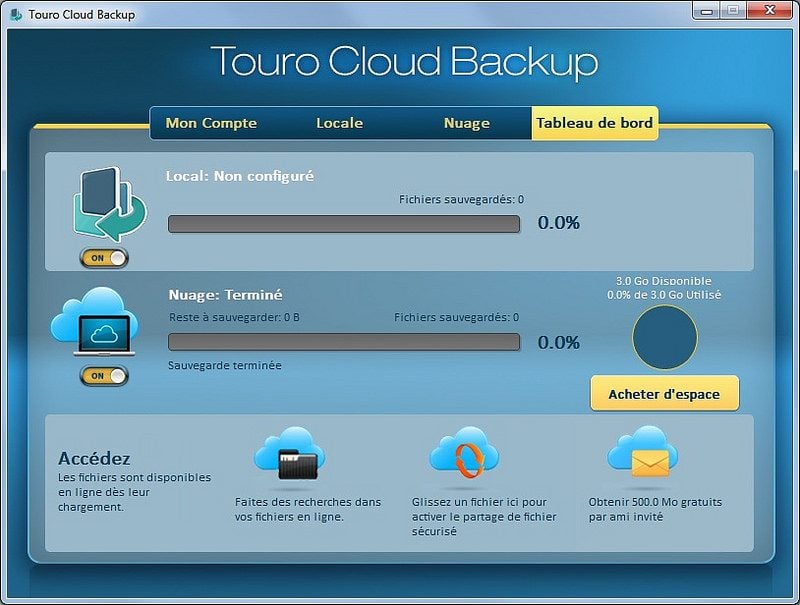Click the 'Nuage: Terminé' status text
Viewport: 800px width, 605px height.
point(225,295)
